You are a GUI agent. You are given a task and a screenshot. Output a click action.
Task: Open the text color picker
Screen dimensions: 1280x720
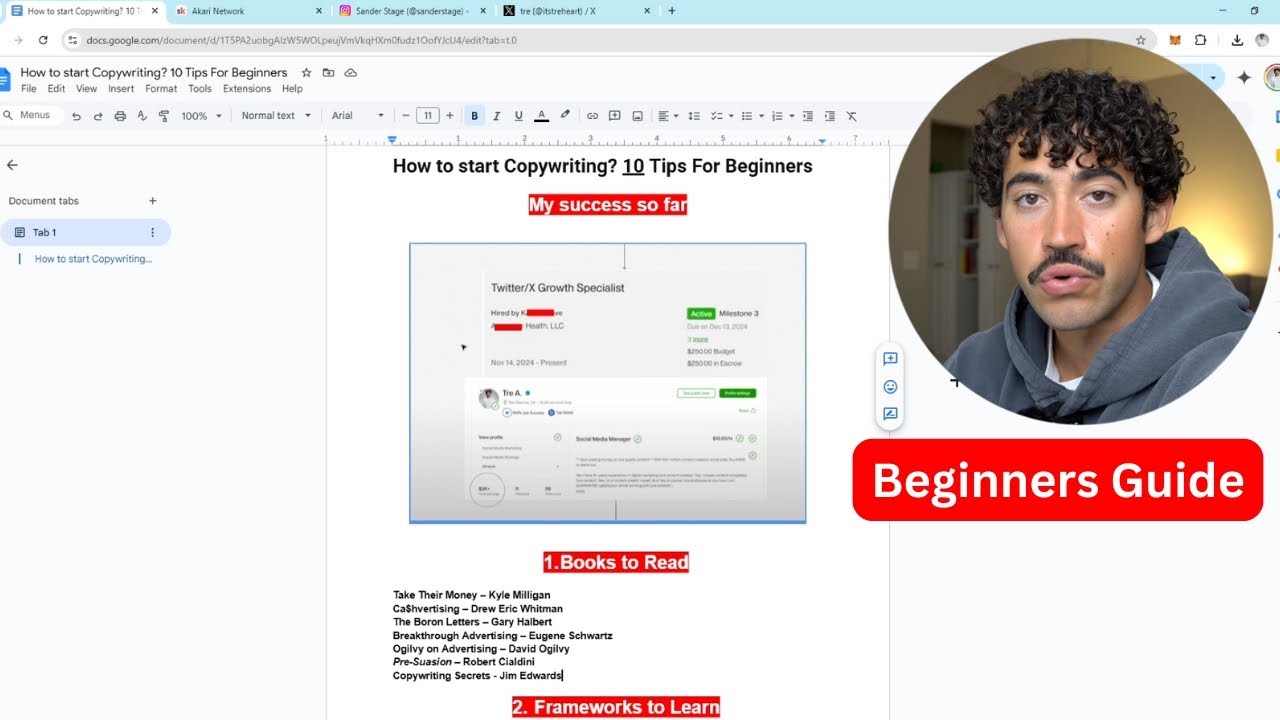[x=541, y=116]
